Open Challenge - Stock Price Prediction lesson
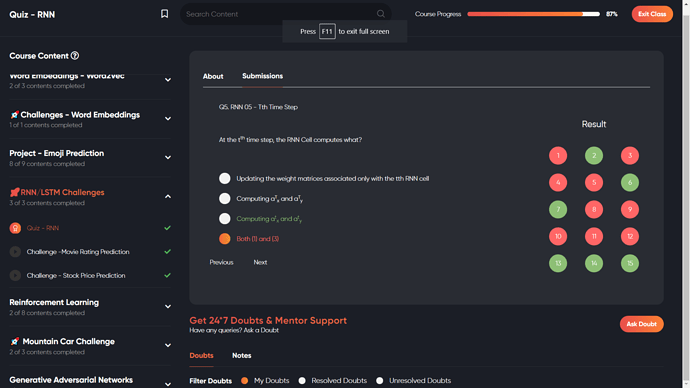 click(76, 275)
